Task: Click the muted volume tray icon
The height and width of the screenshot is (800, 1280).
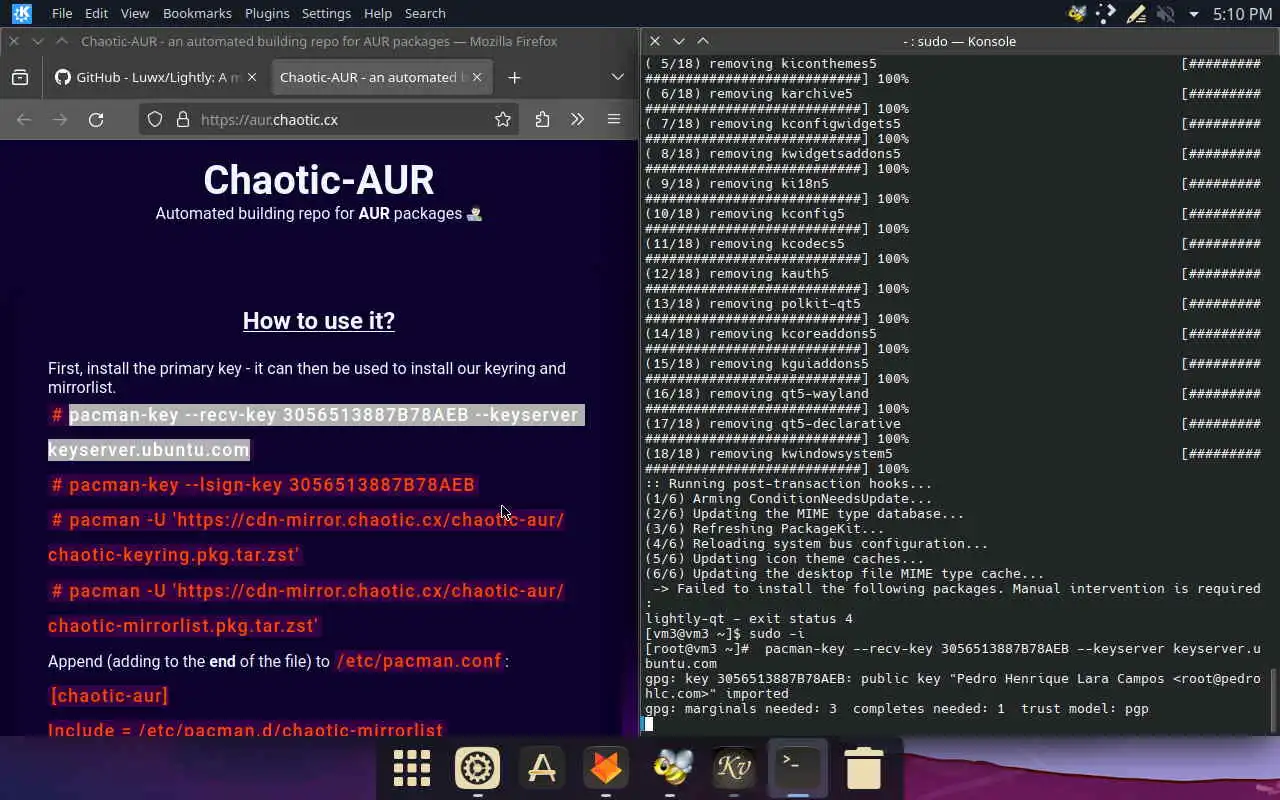Action: [1165, 14]
